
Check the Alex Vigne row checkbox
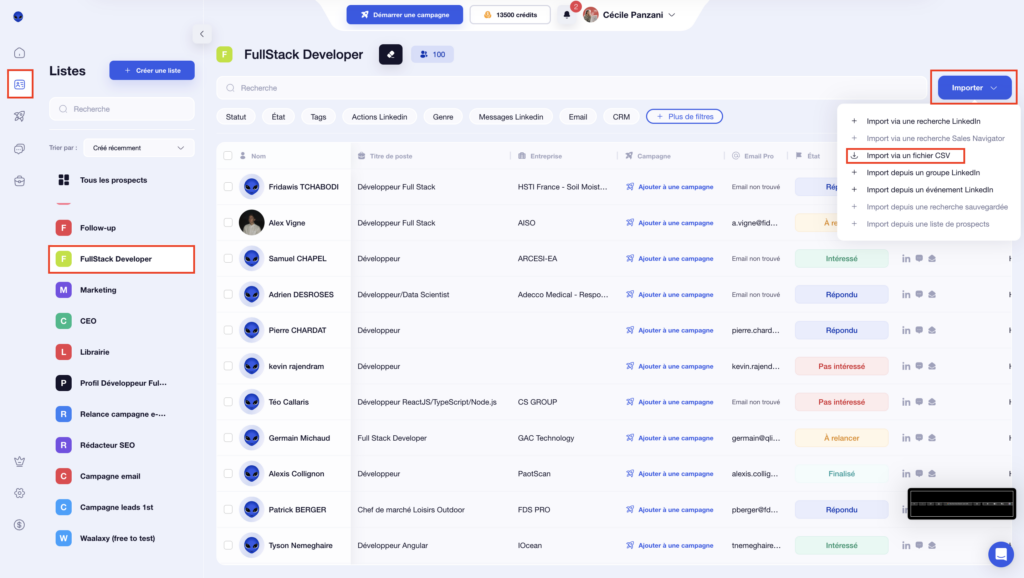pyautogui.click(x=228, y=223)
